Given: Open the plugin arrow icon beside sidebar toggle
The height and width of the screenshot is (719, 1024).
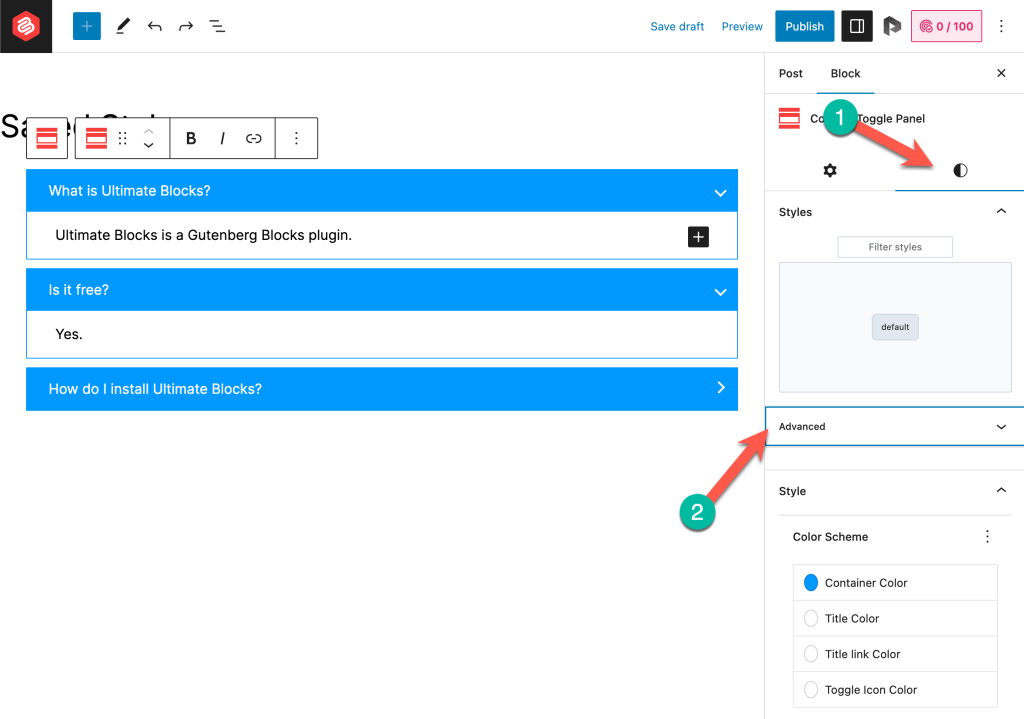Looking at the screenshot, I should 892,26.
